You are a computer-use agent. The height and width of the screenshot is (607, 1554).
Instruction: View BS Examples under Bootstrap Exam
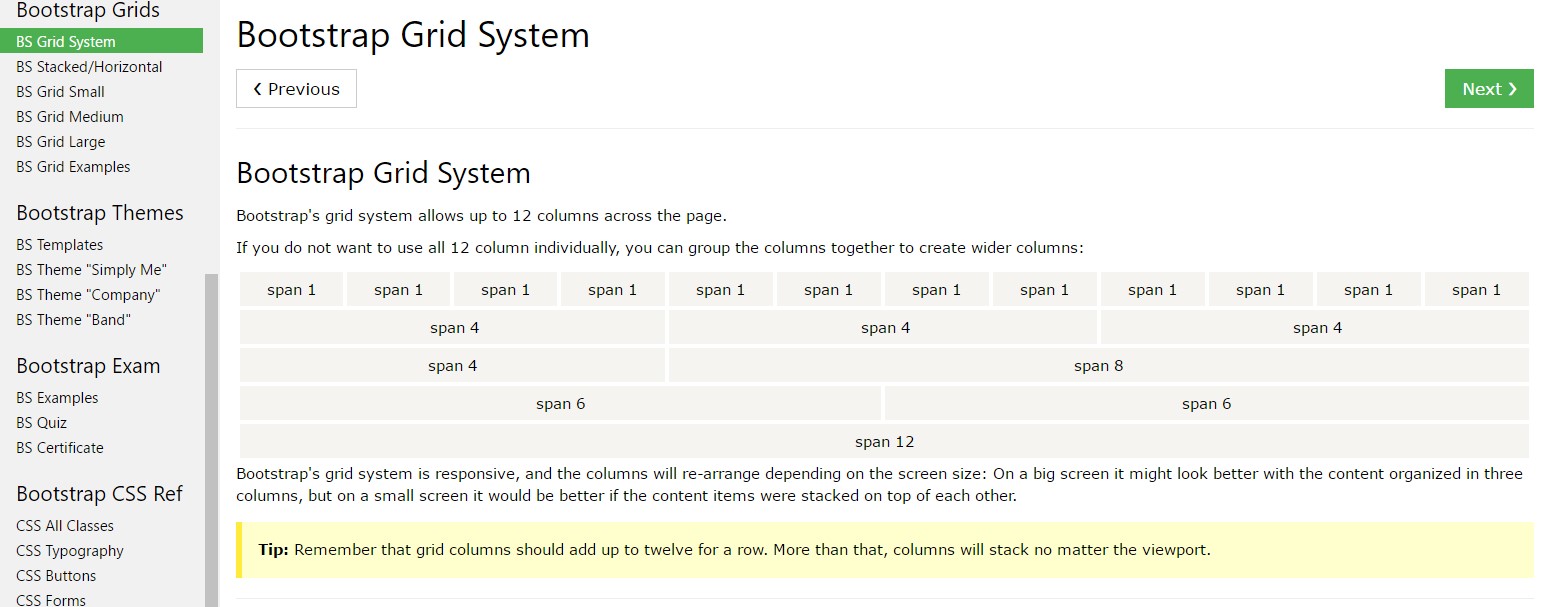coord(57,397)
